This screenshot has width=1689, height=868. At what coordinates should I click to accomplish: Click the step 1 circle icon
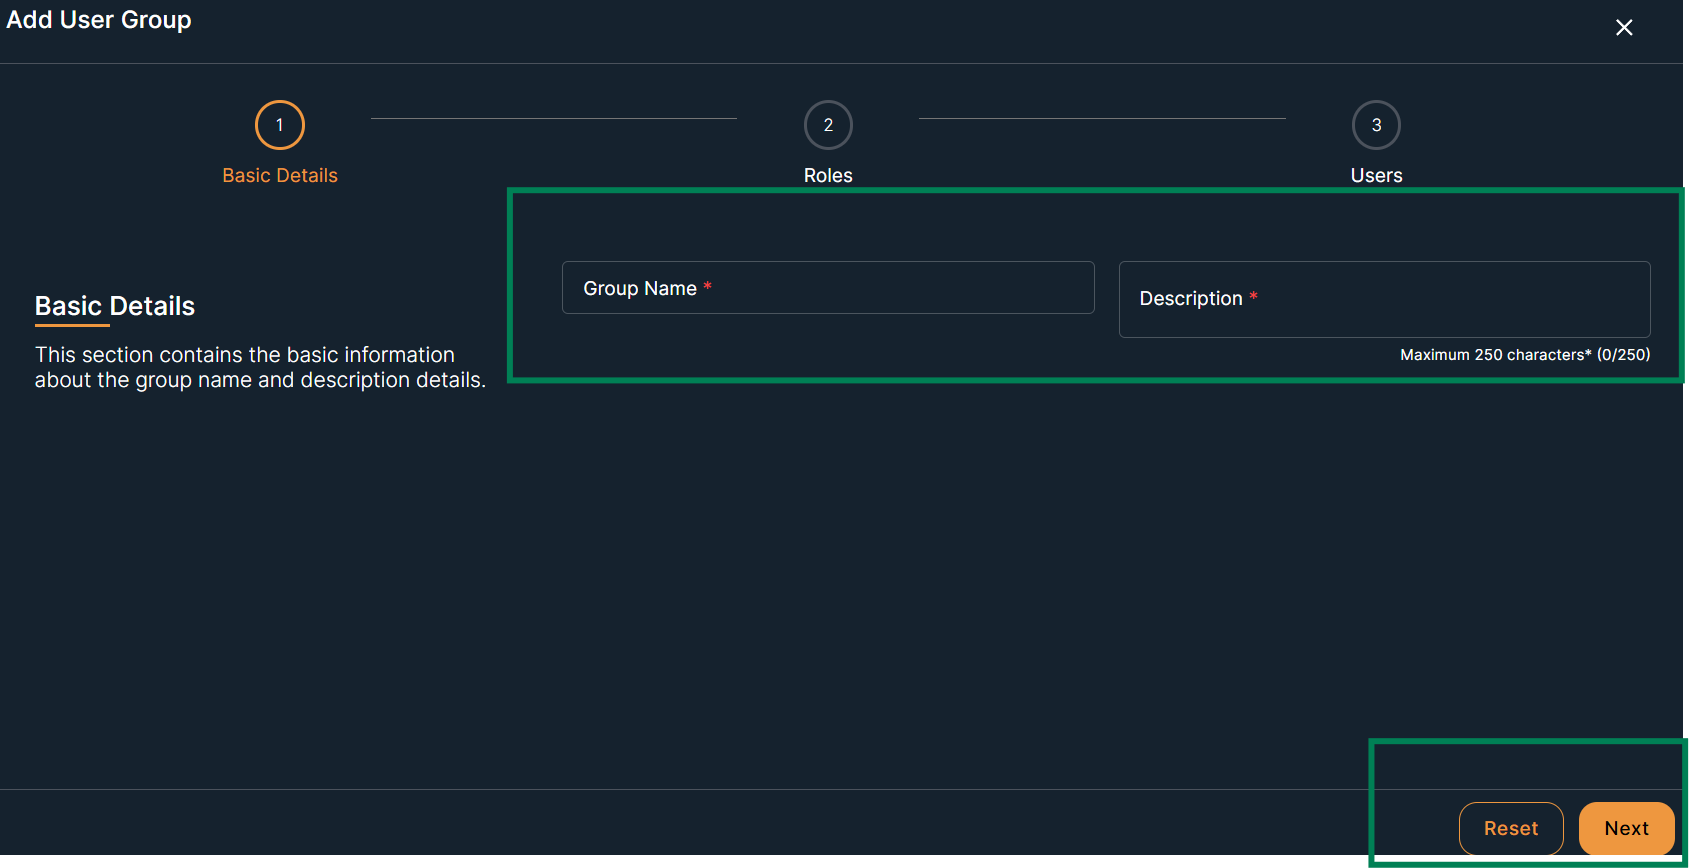280,125
